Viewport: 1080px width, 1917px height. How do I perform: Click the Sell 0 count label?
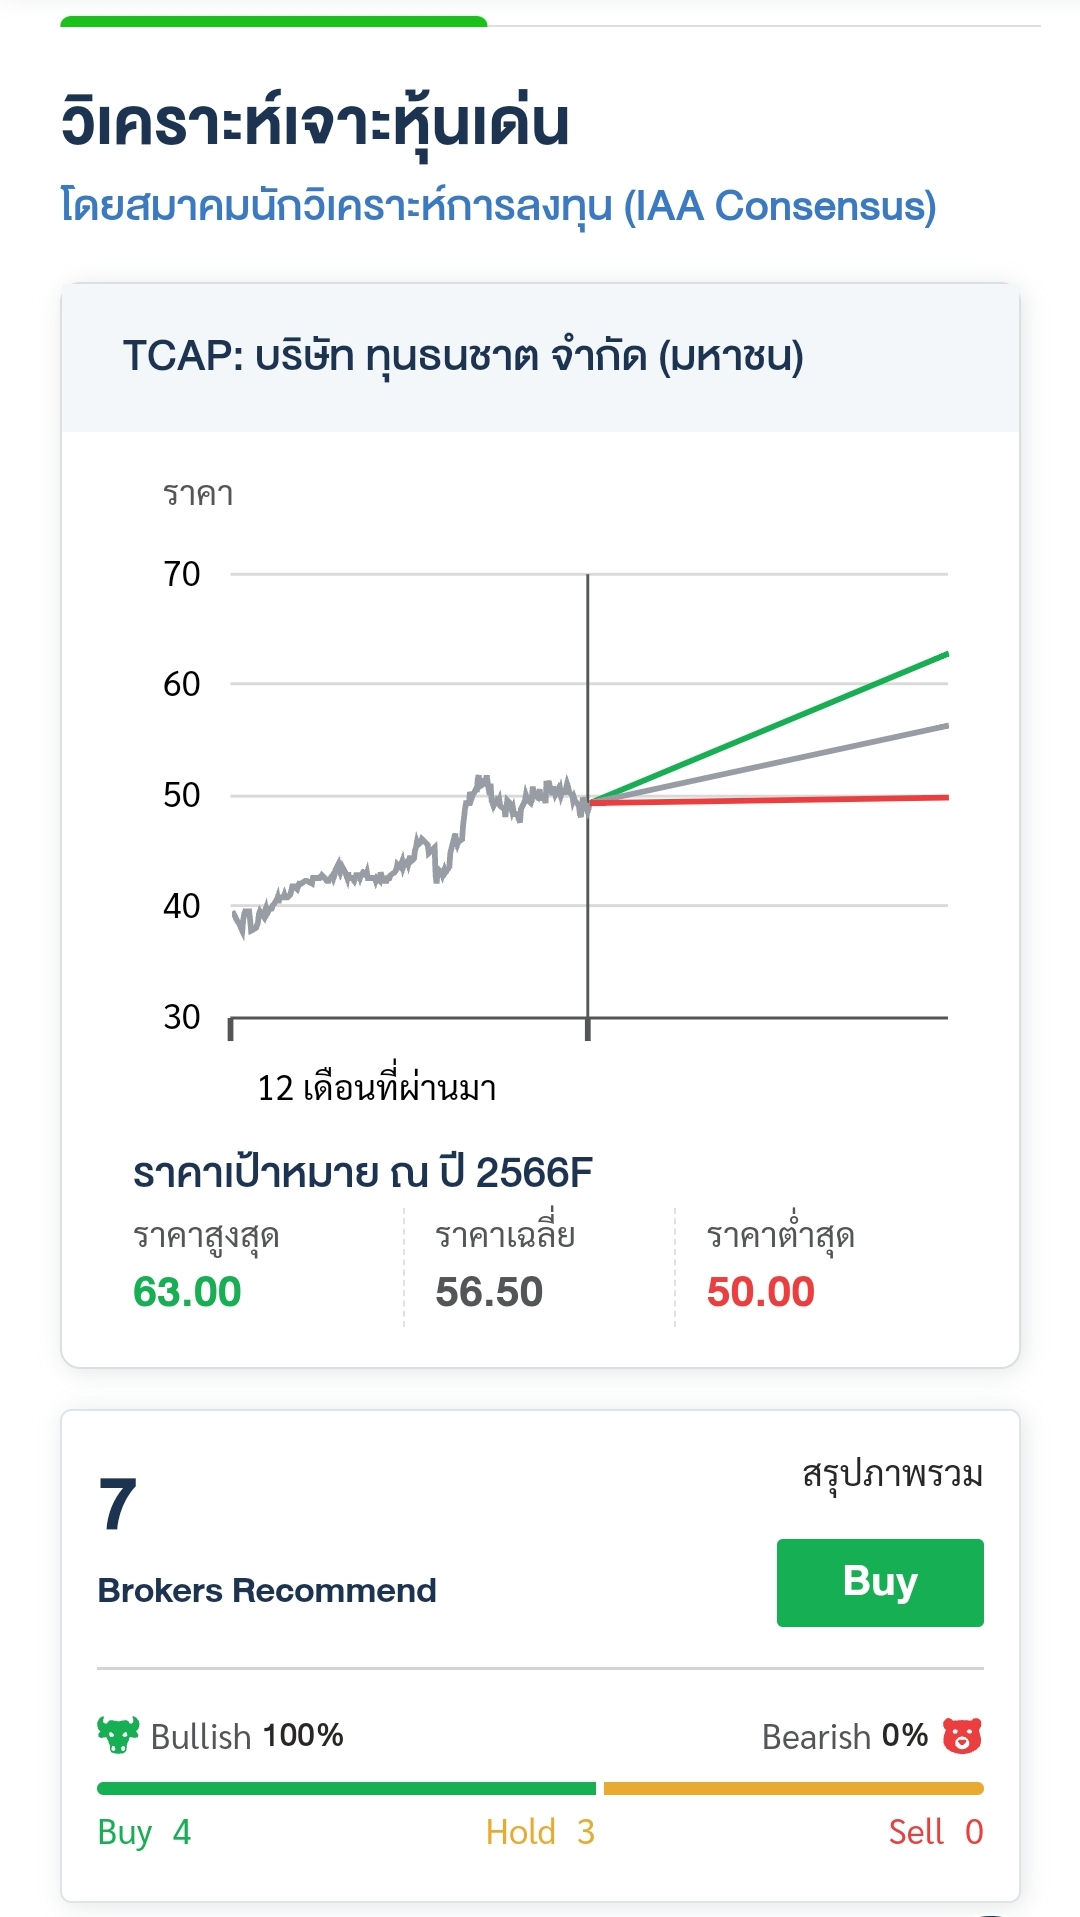coord(936,1832)
